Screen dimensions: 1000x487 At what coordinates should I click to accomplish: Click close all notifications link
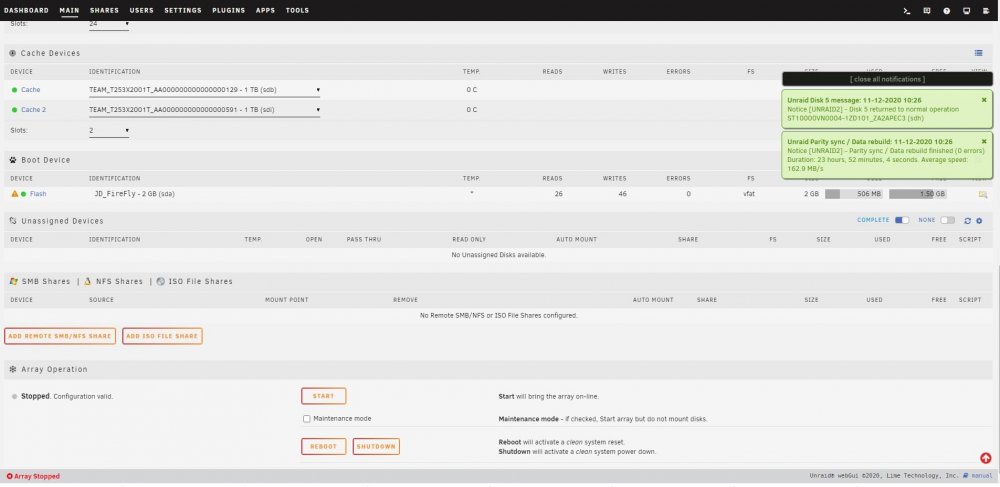tap(887, 79)
